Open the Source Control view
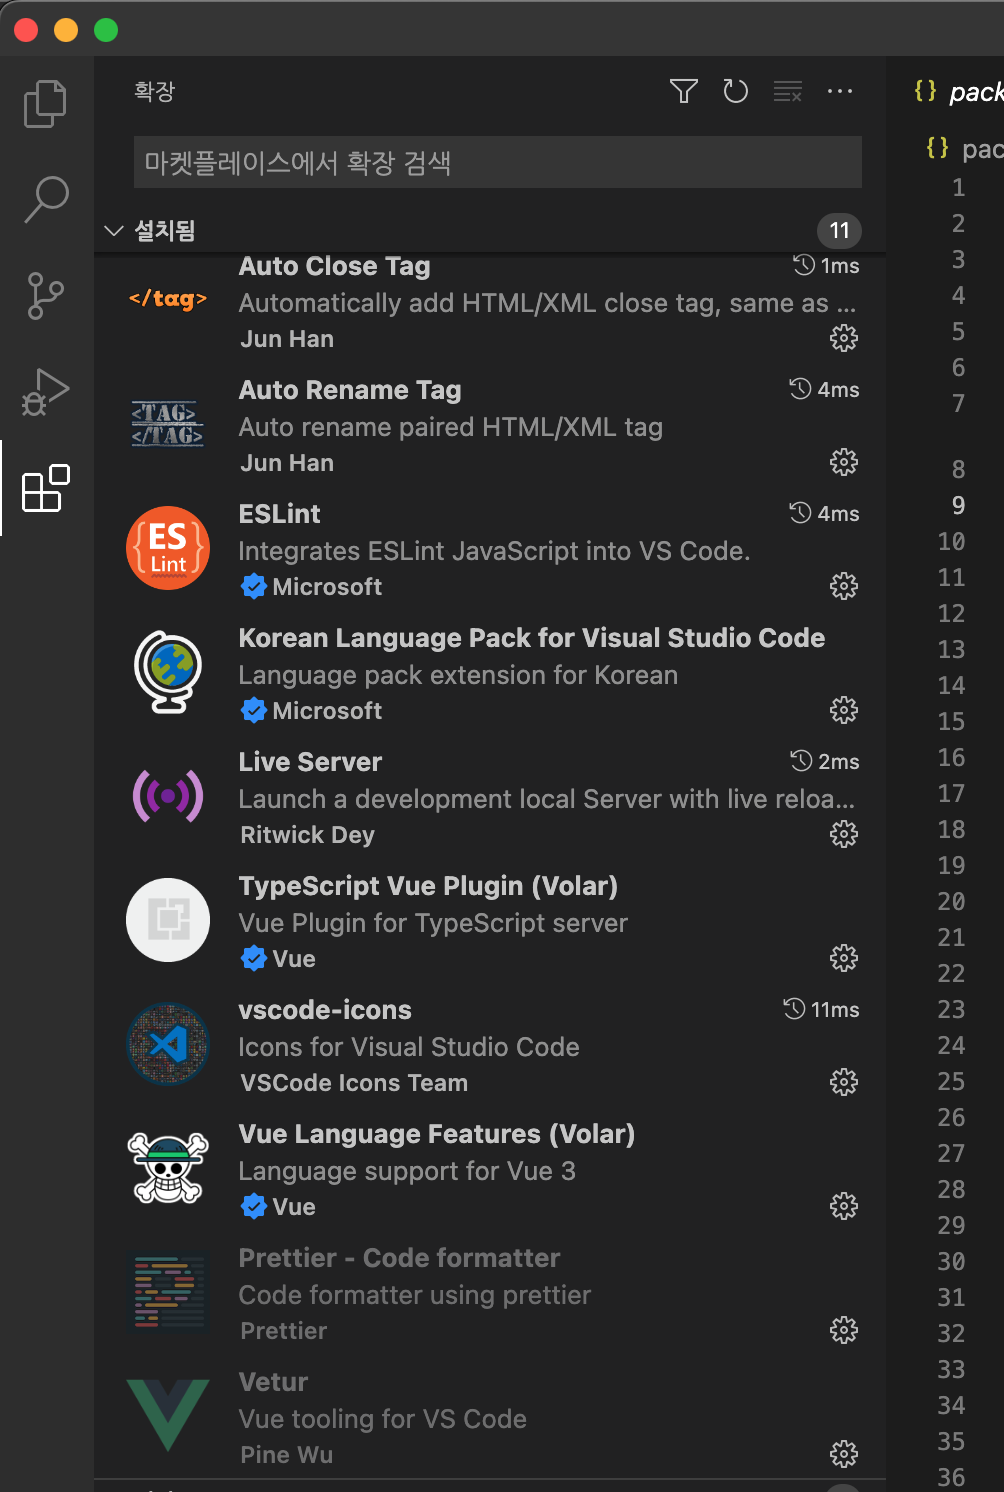This screenshot has width=1004, height=1492. point(45,296)
